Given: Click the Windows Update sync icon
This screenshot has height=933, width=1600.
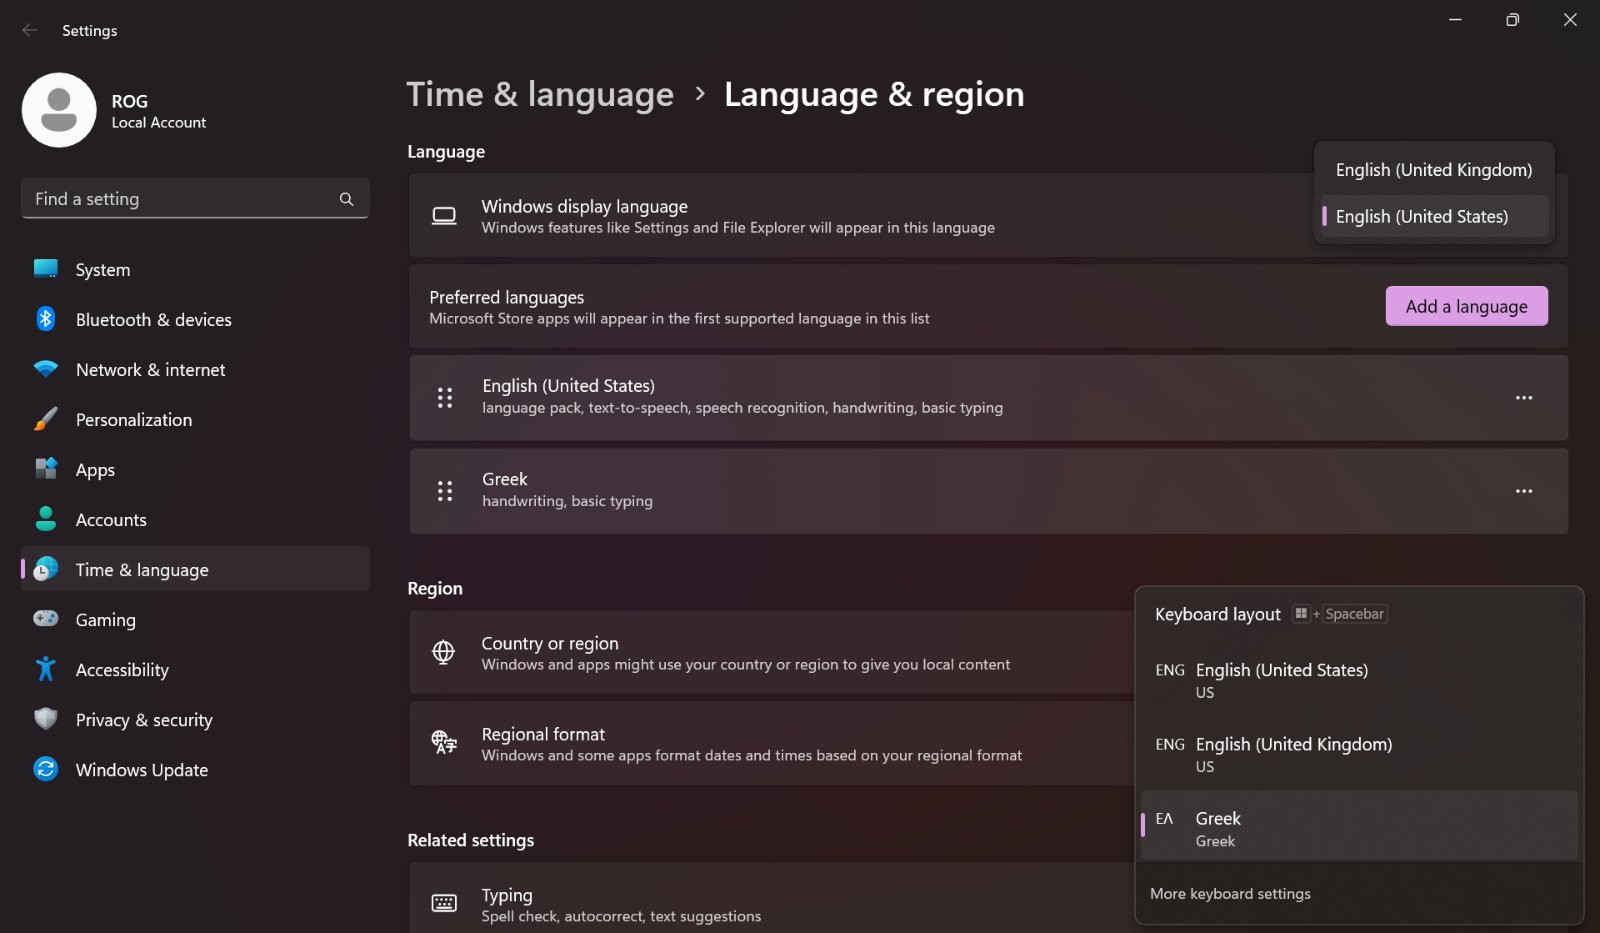Looking at the screenshot, I should tap(46, 769).
